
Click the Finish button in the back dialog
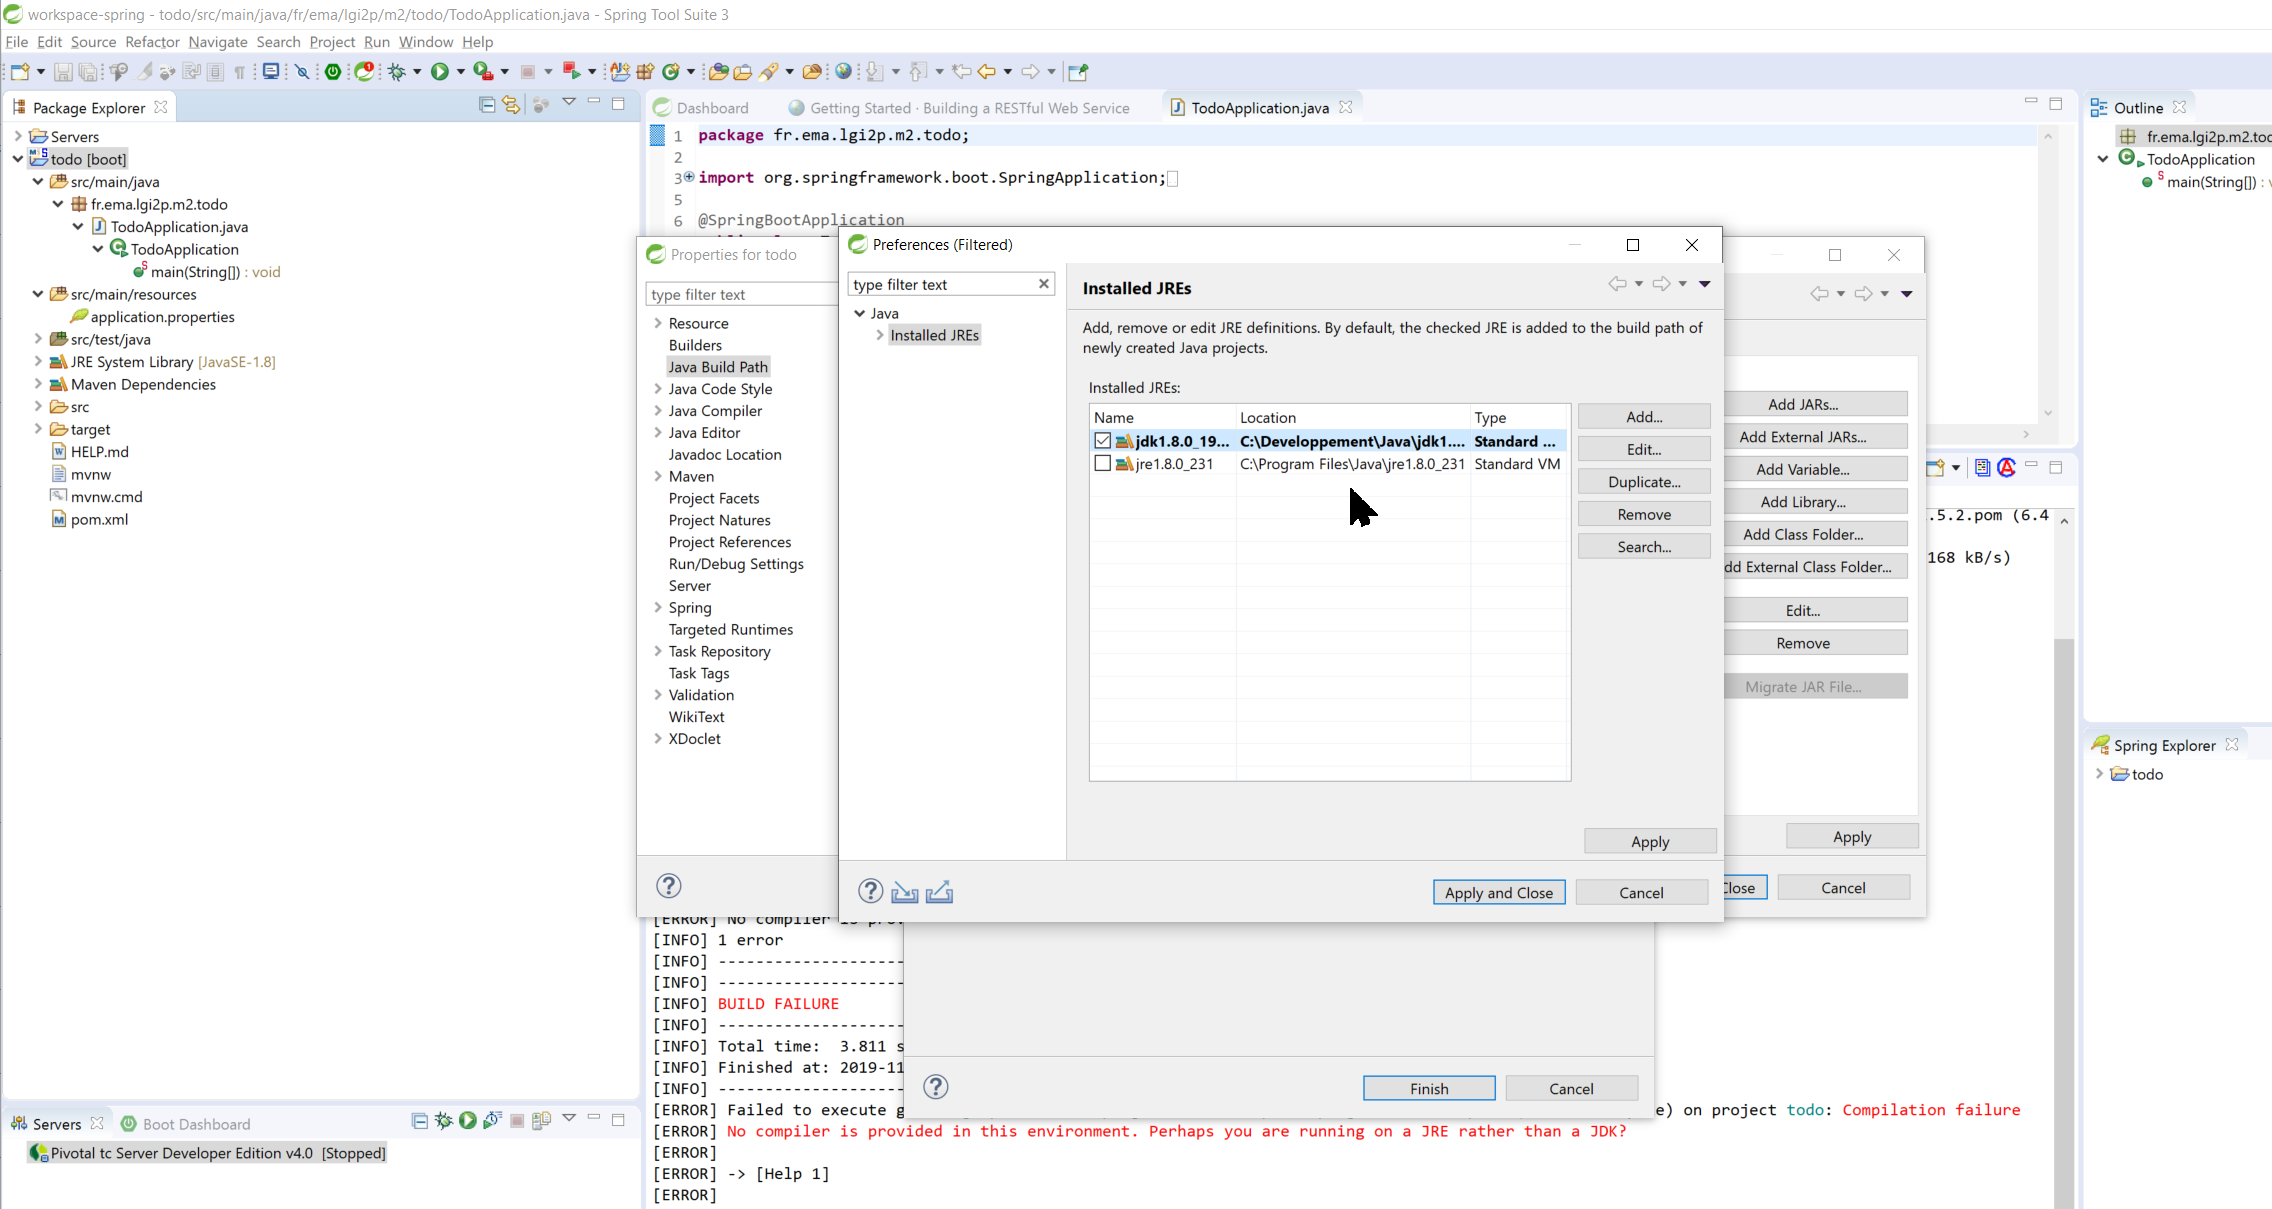click(x=1429, y=1089)
